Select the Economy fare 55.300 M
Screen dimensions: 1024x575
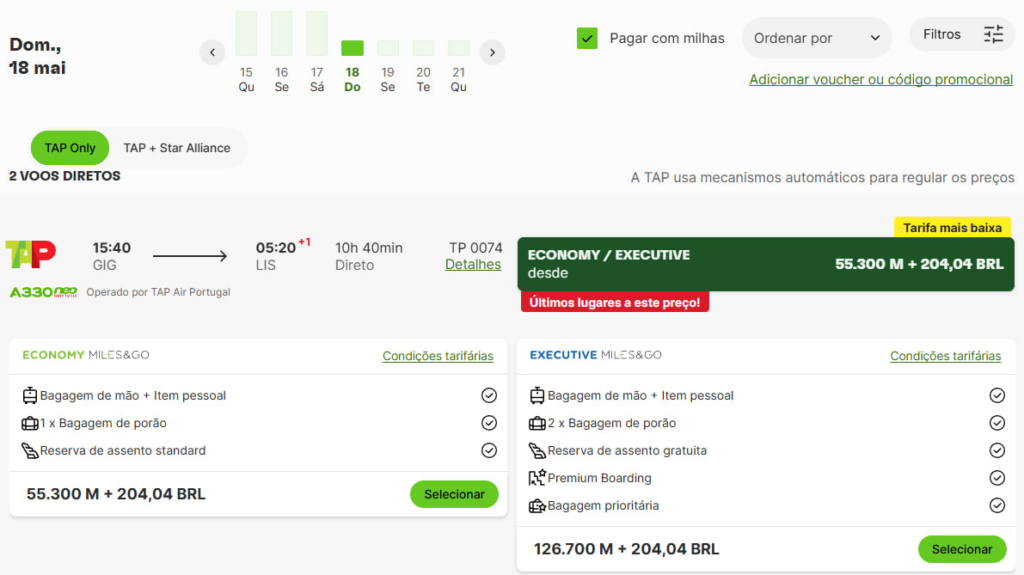(x=454, y=495)
